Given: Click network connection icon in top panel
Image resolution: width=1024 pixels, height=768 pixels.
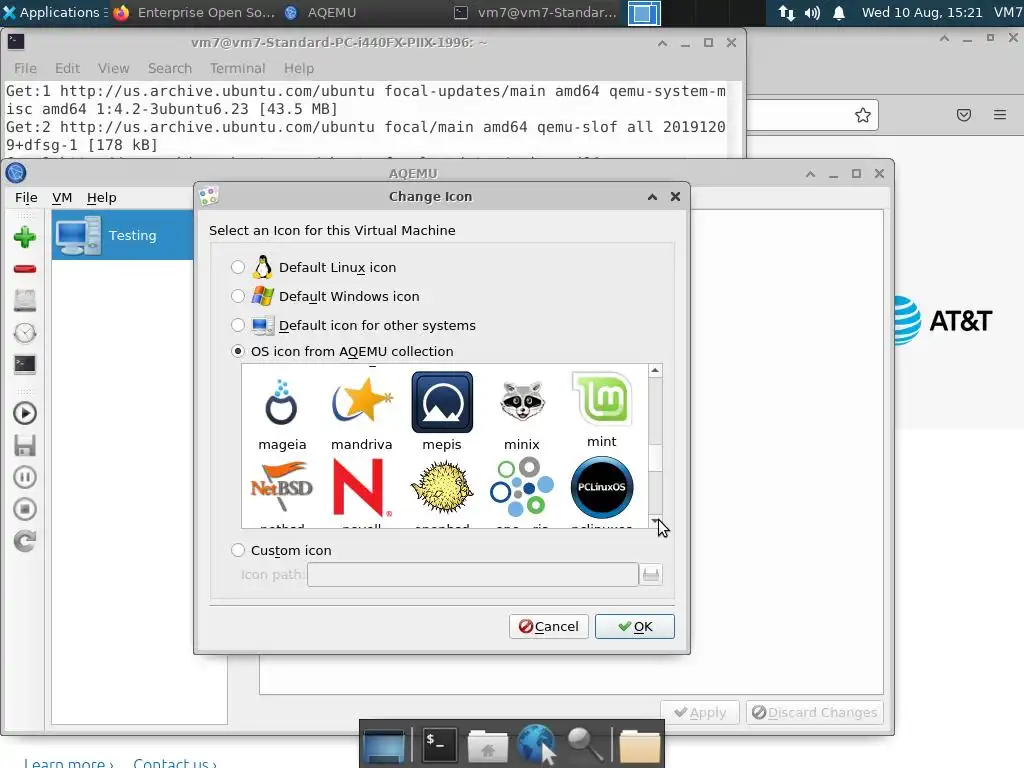Looking at the screenshot, I should pyautogui.click(x=786, y=12).
